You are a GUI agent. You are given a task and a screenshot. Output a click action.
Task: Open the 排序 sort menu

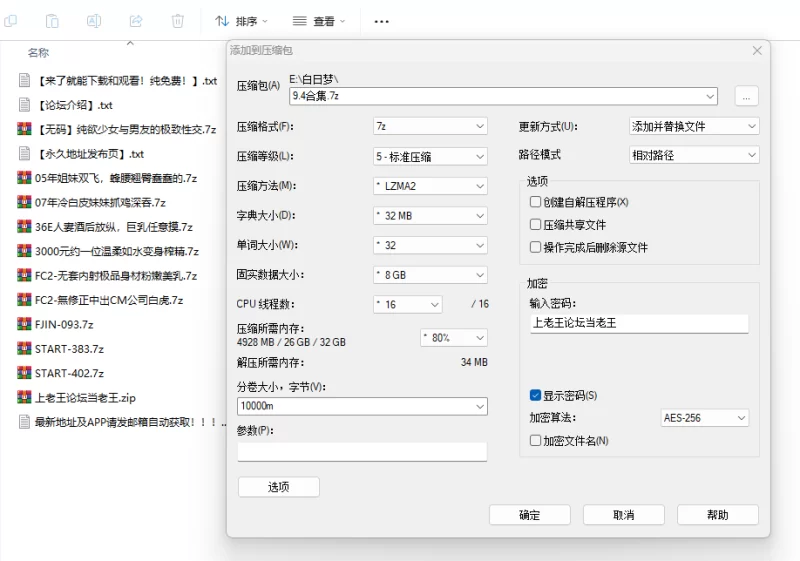pos(241,21)
